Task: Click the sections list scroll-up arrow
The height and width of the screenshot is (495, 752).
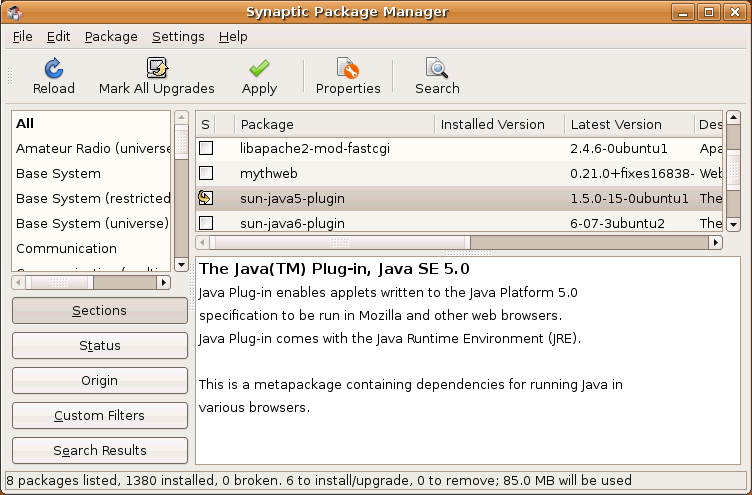Action: coord(181,117)
